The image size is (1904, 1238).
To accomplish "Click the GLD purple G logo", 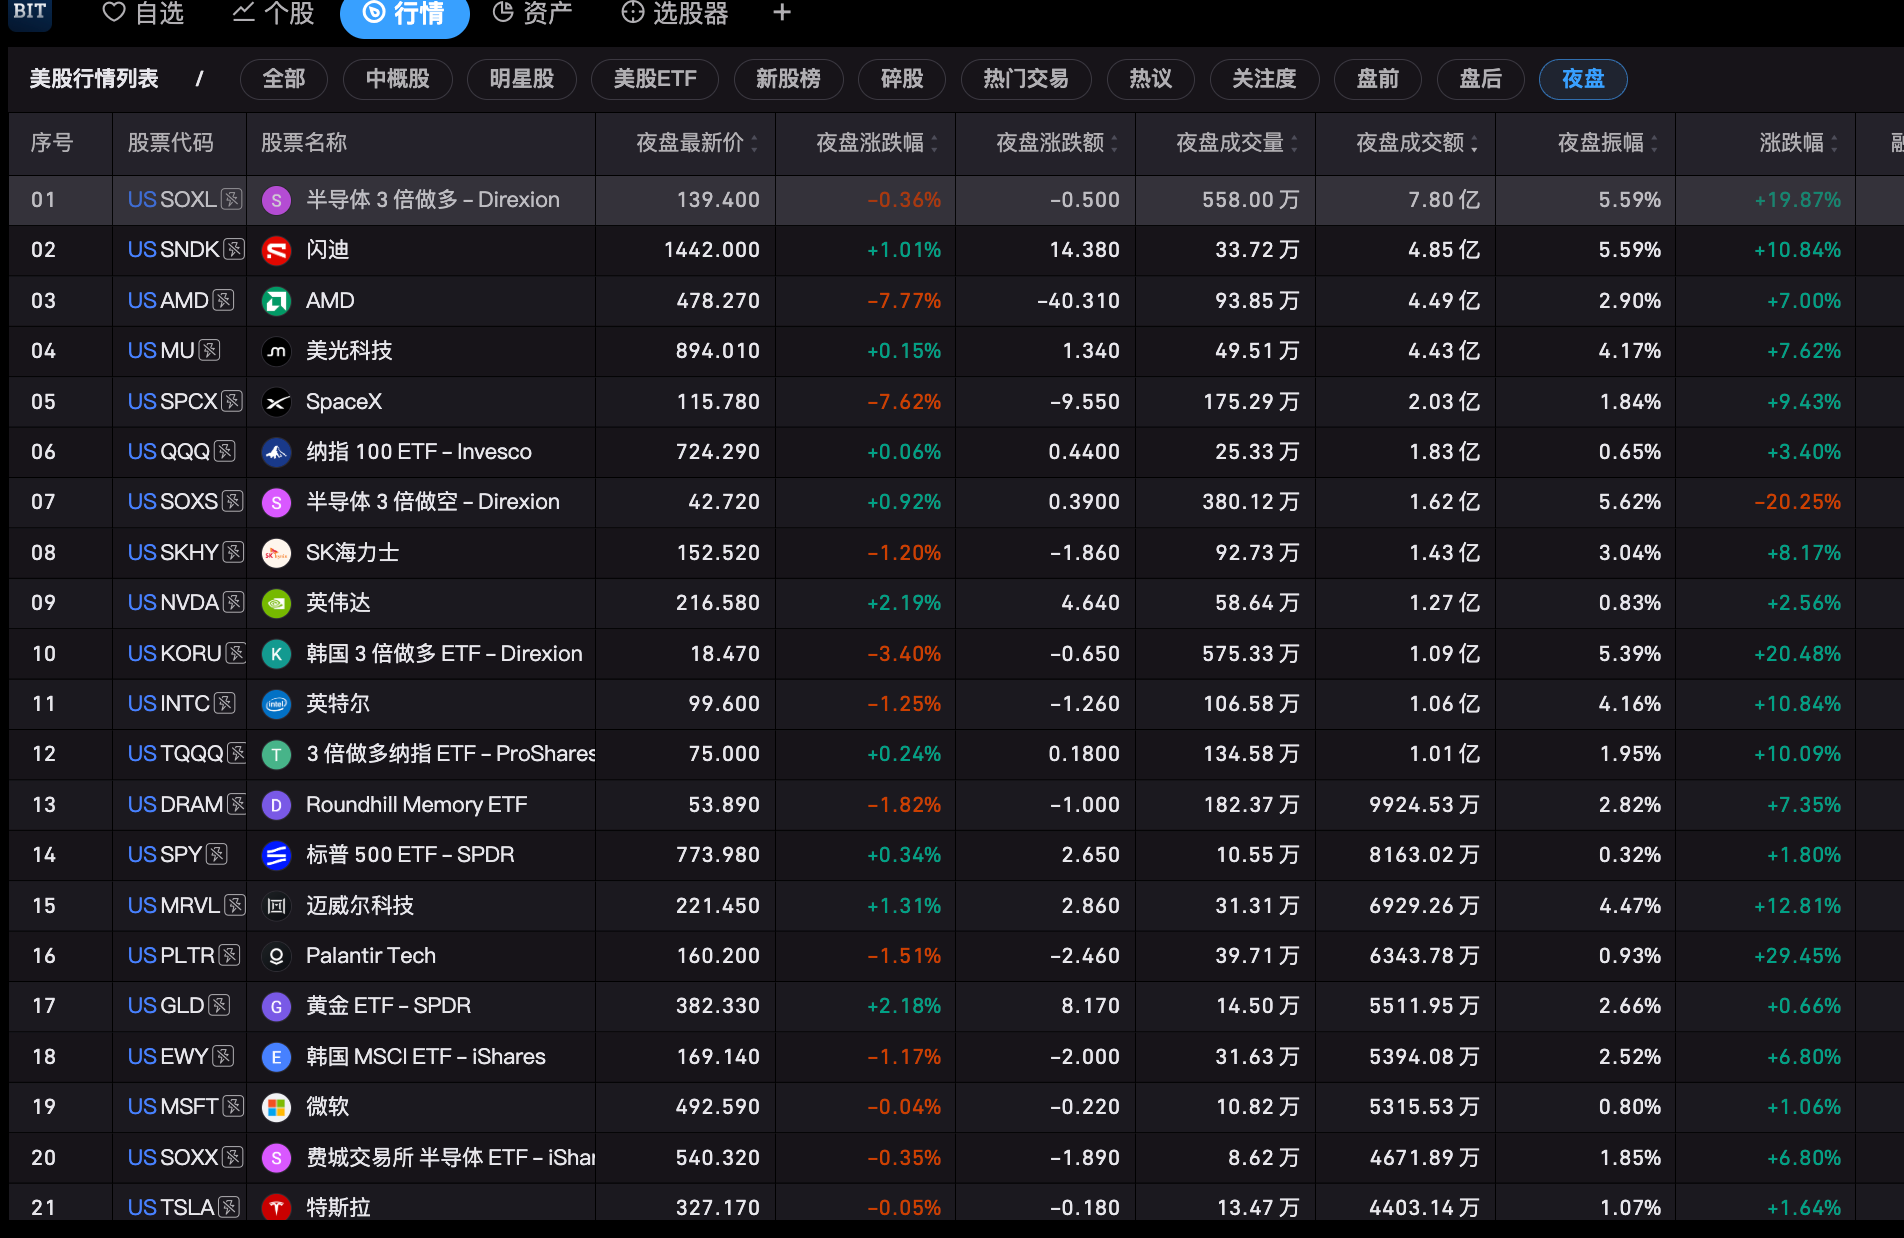I will (276, 1006).
